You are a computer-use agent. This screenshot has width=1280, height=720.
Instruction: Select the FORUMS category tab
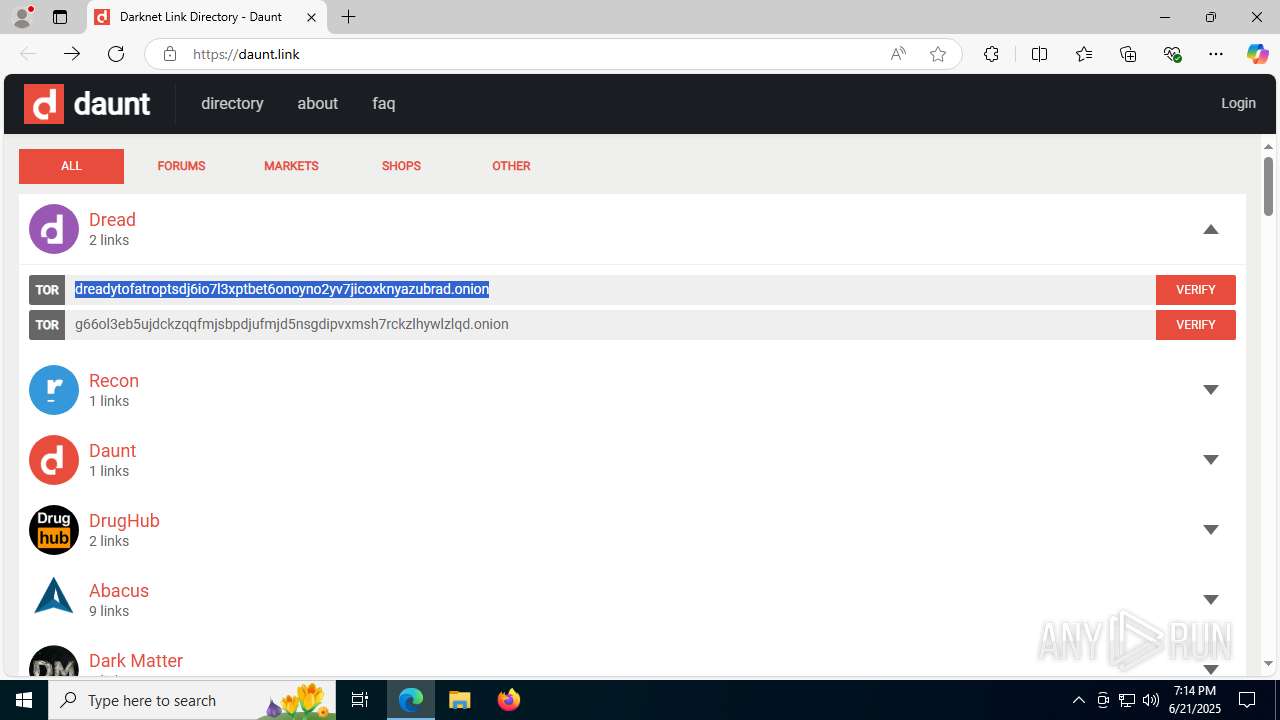point(181,166)
